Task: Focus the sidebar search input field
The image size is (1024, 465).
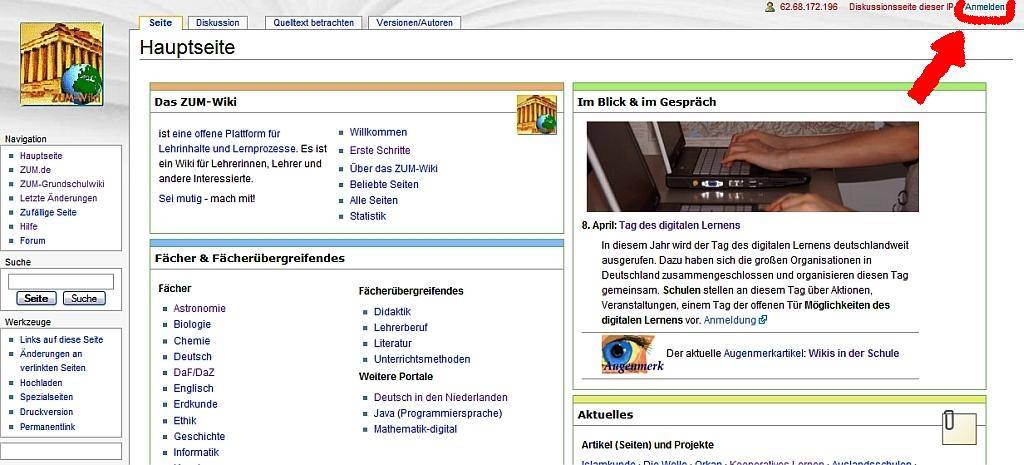Action: coord(61,282)
